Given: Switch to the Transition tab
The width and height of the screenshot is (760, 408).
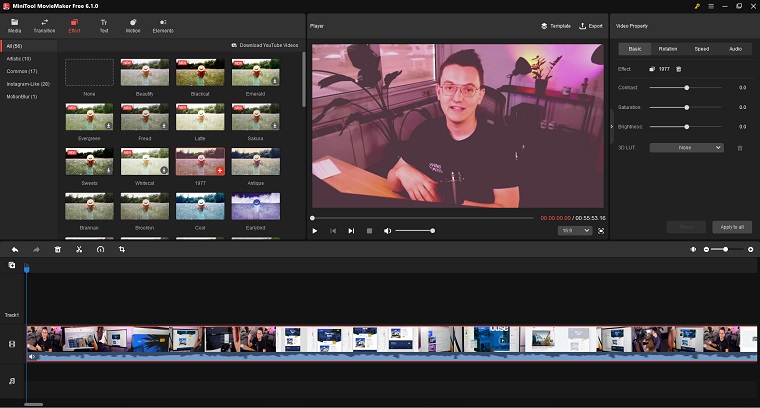Looking at the screenshot, I should tap(44, 26).
